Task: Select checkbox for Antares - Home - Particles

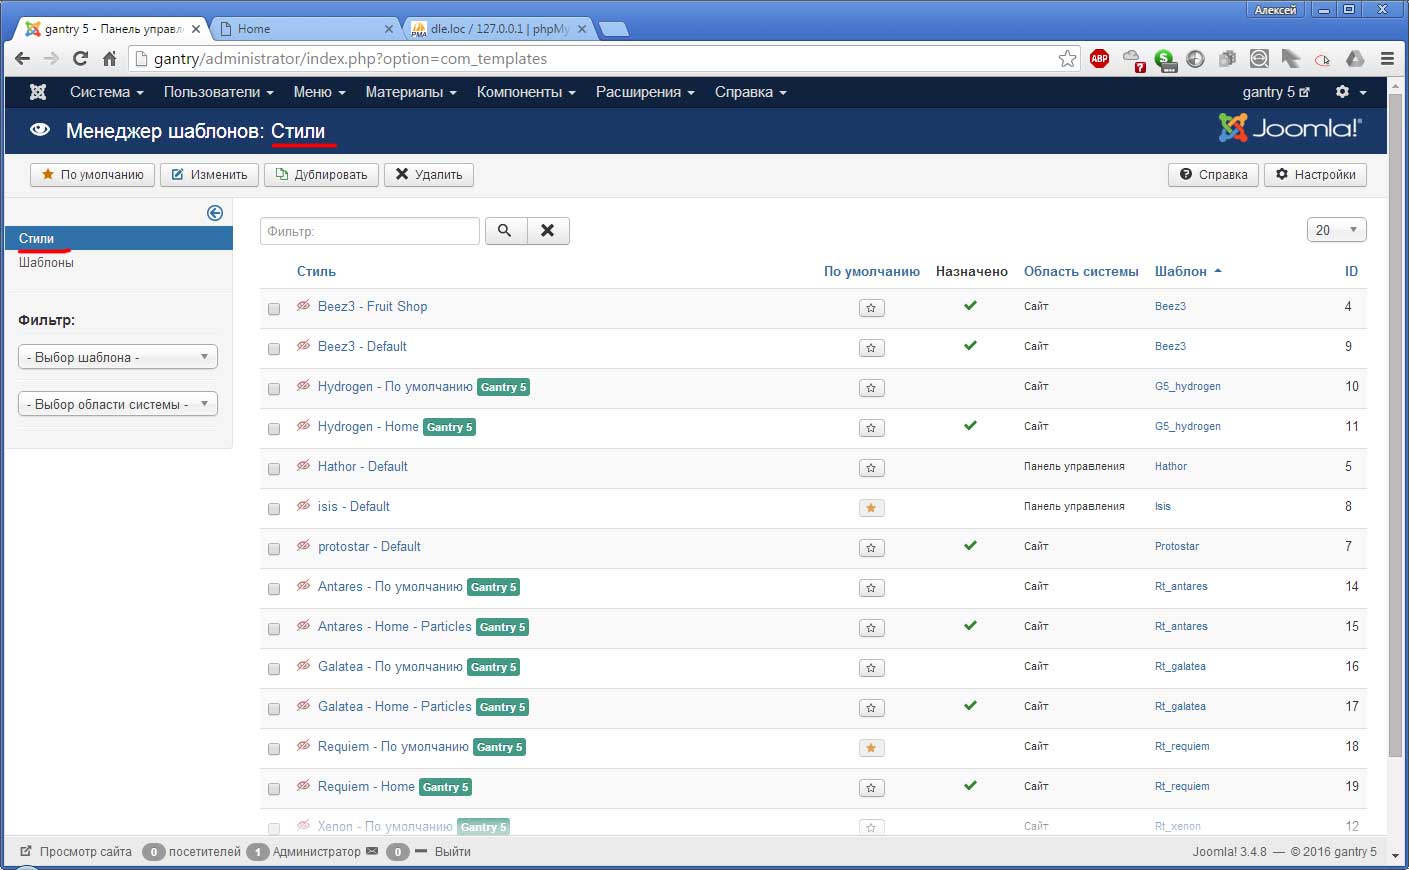Action: tap(274, 629)
